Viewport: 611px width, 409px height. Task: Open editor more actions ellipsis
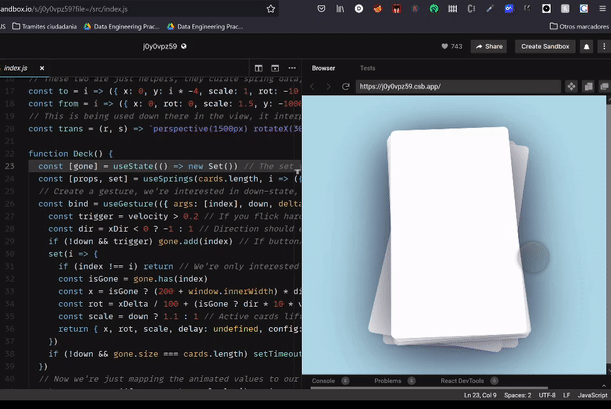[x=292, y=68]
